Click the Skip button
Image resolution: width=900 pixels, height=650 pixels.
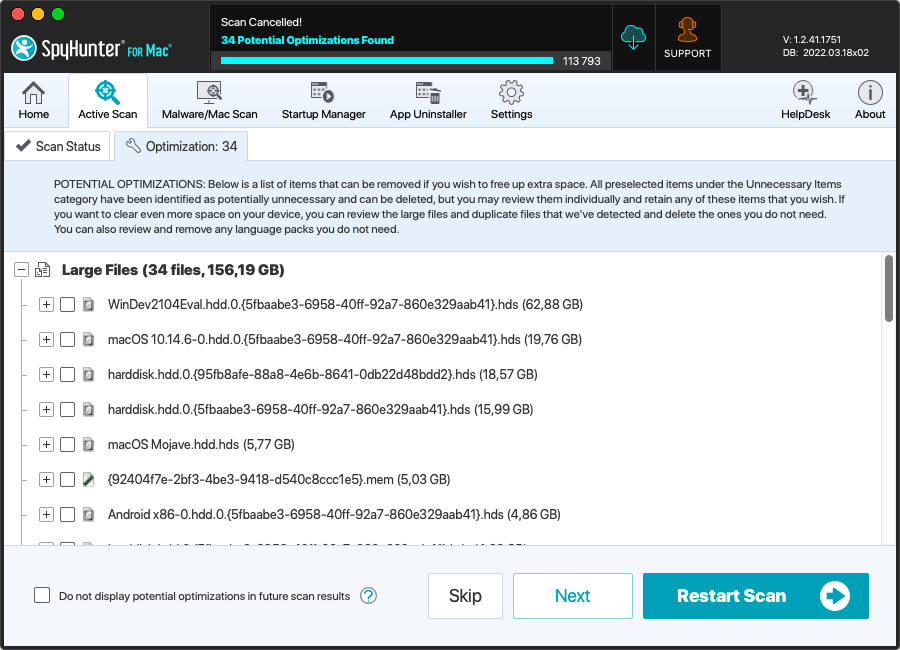465,596
